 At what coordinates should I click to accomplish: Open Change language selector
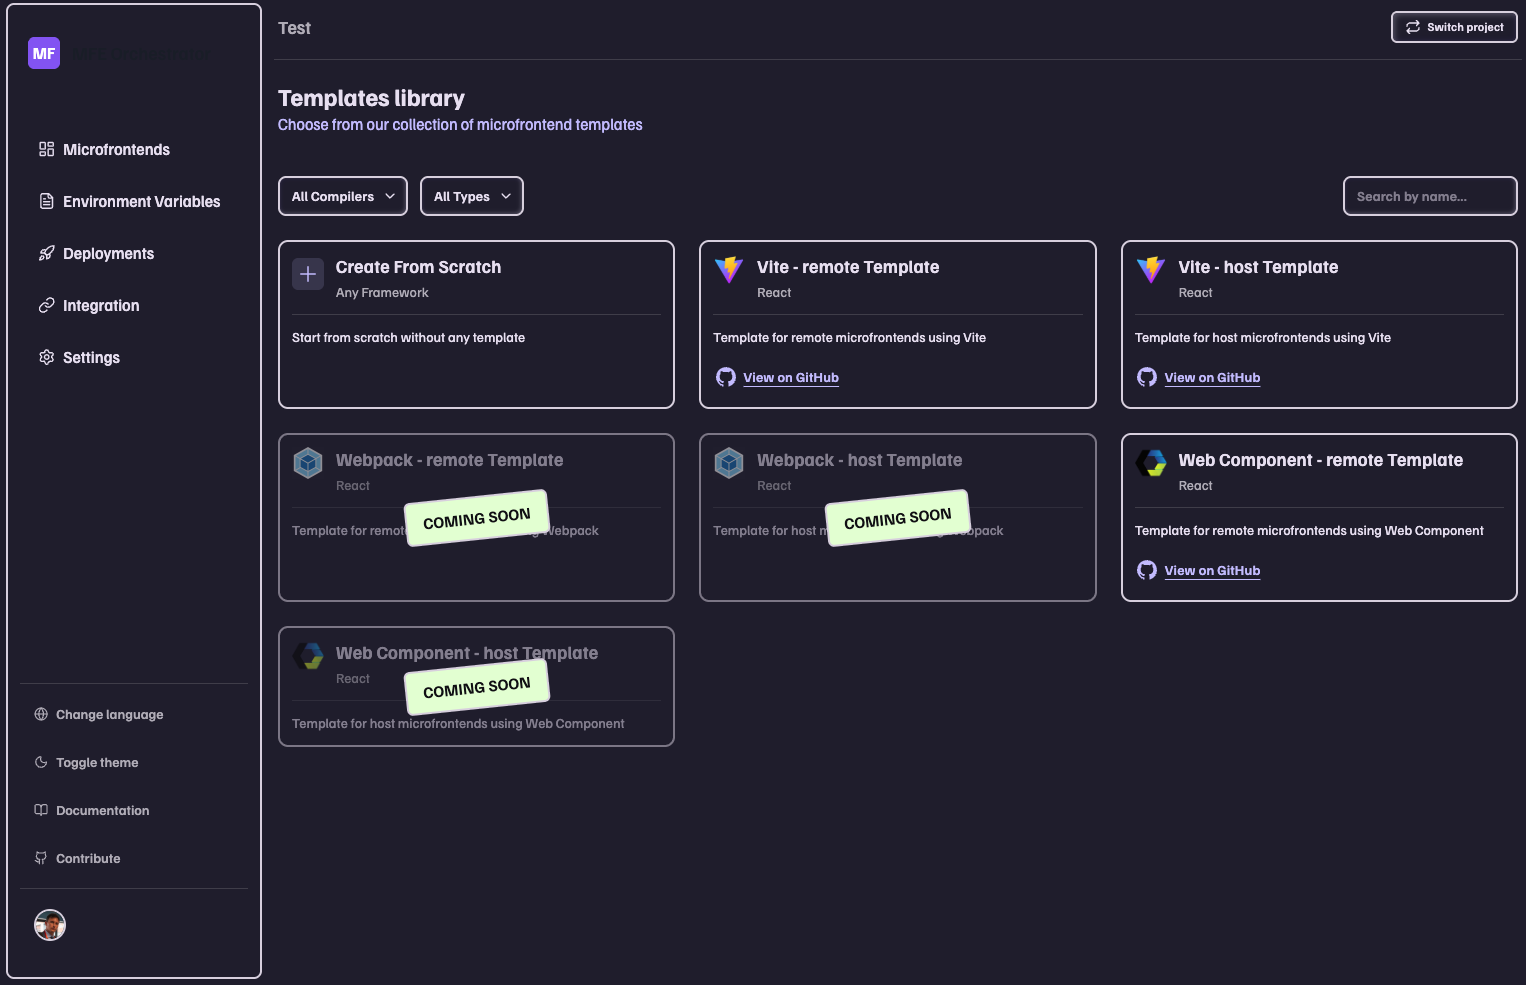(109, 715)
